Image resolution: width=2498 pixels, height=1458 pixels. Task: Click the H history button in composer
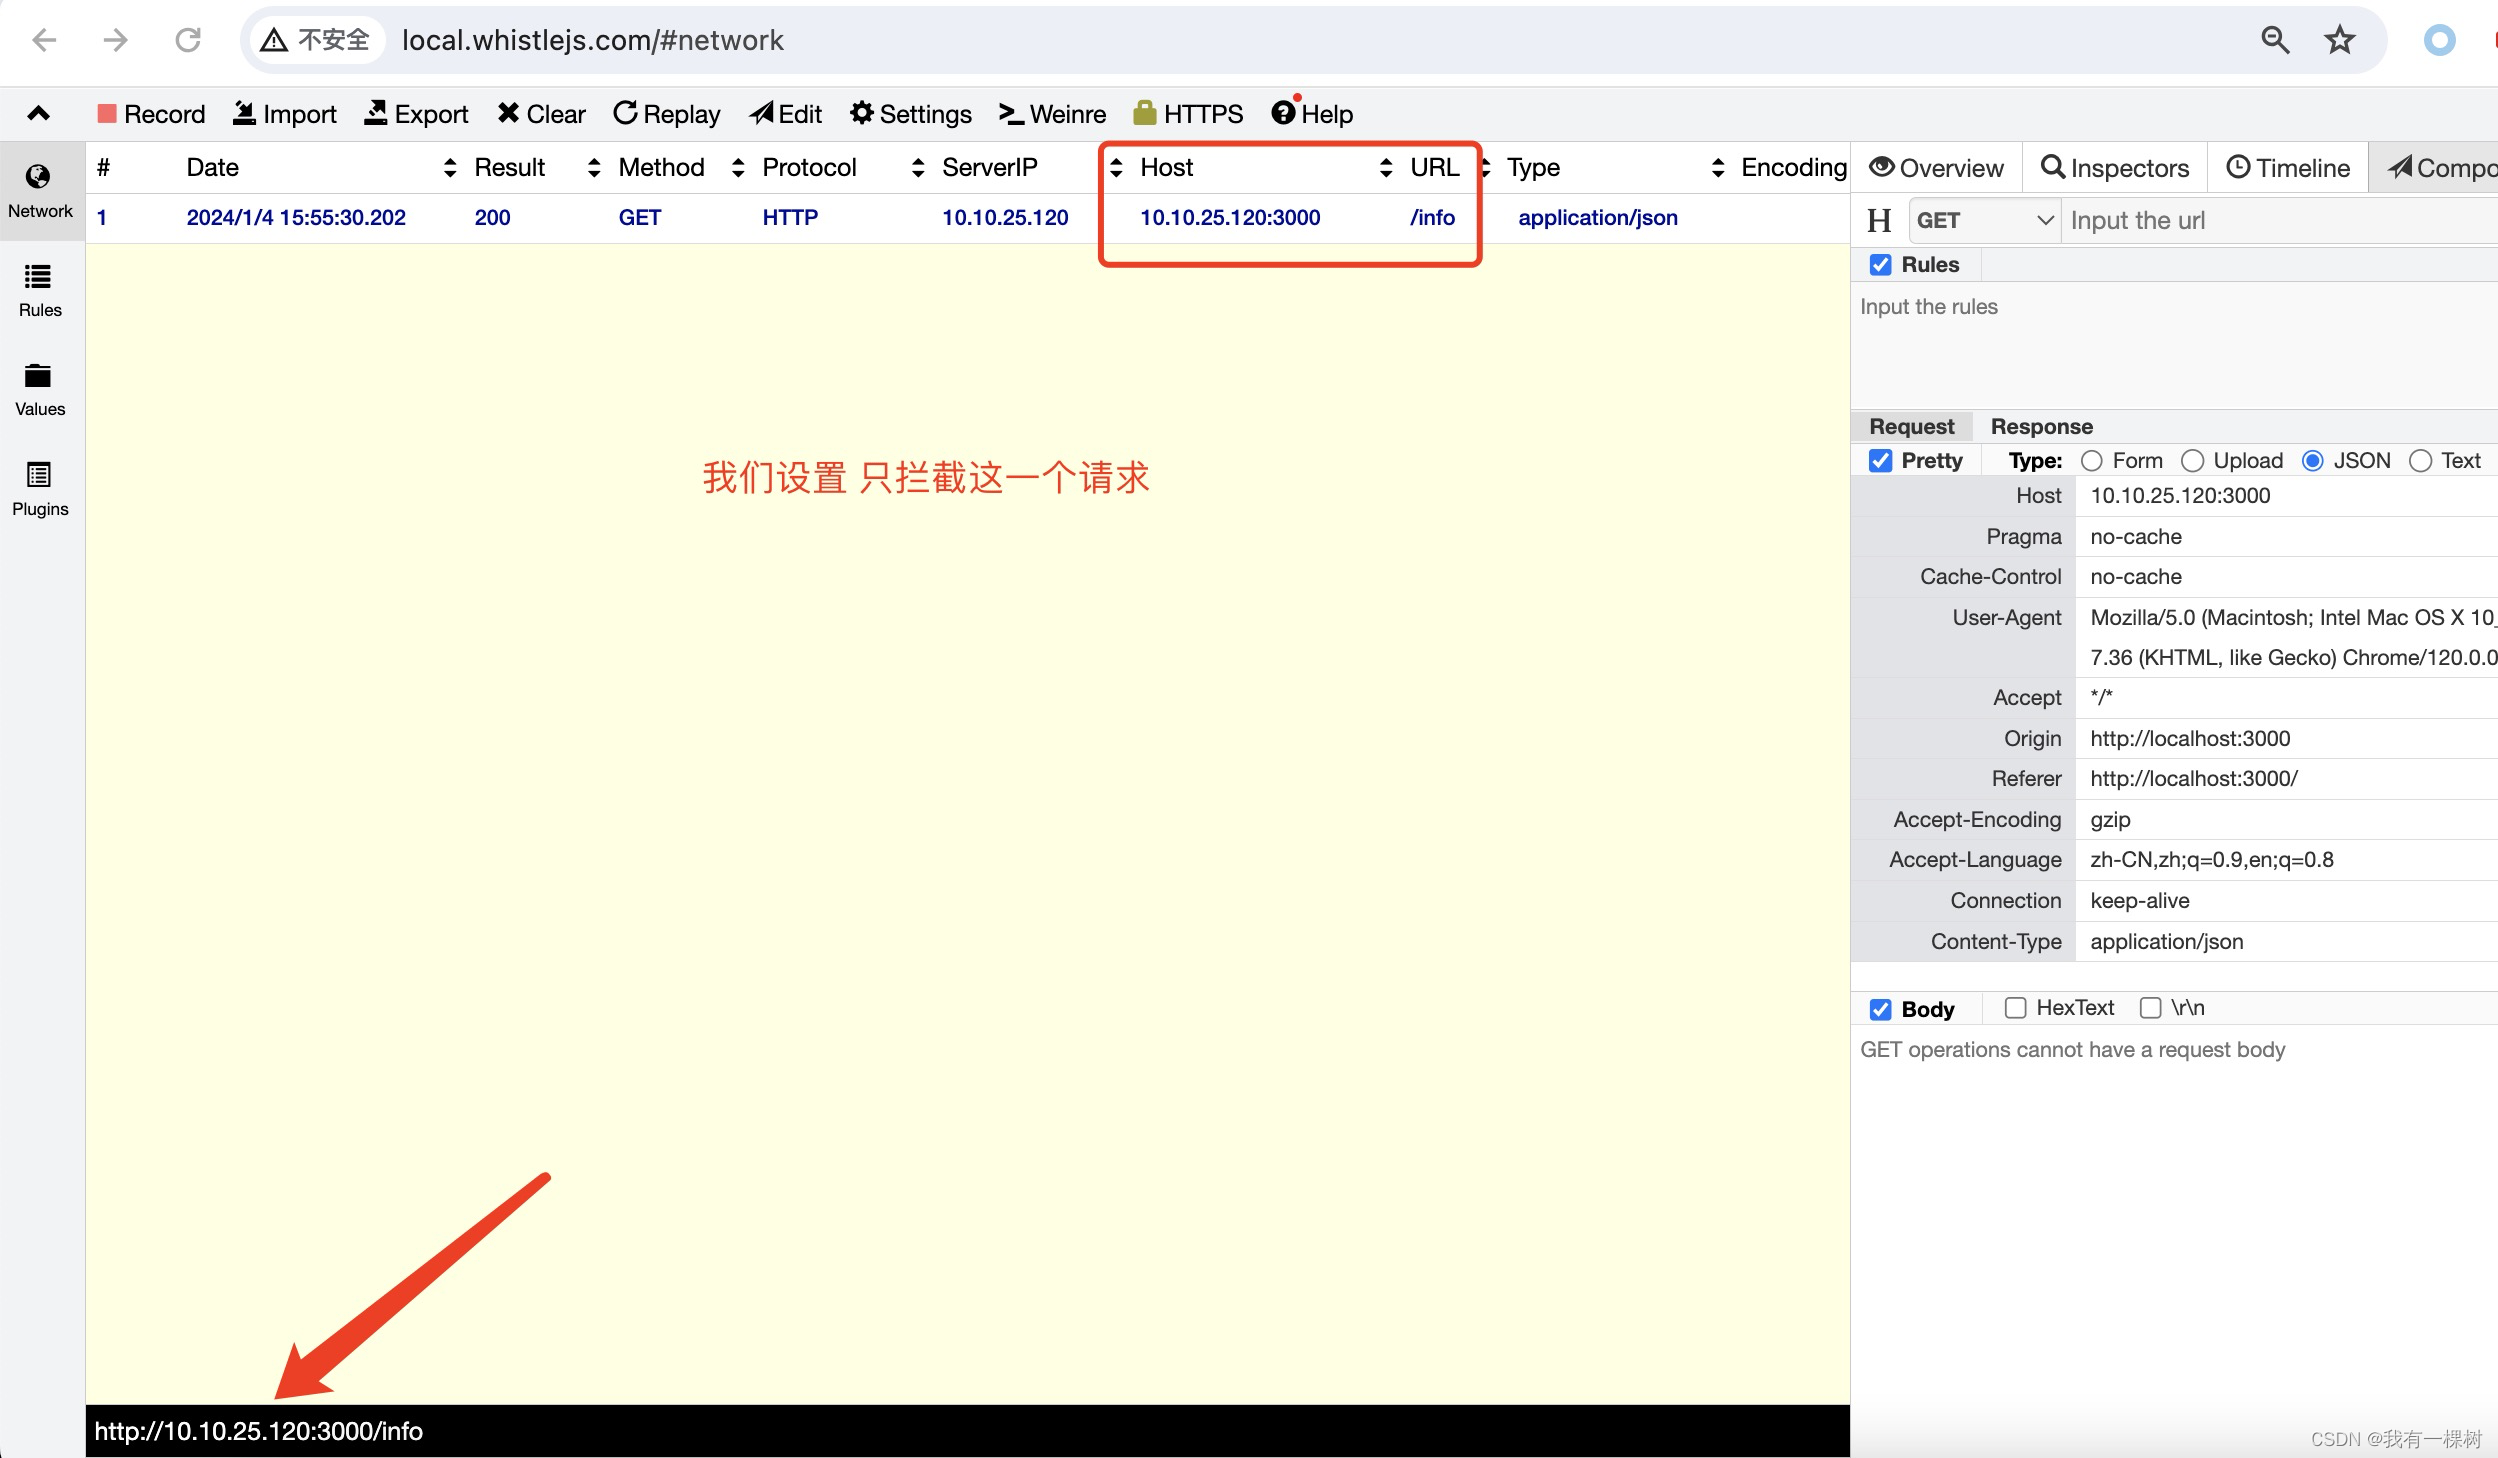click(1879, 220)
